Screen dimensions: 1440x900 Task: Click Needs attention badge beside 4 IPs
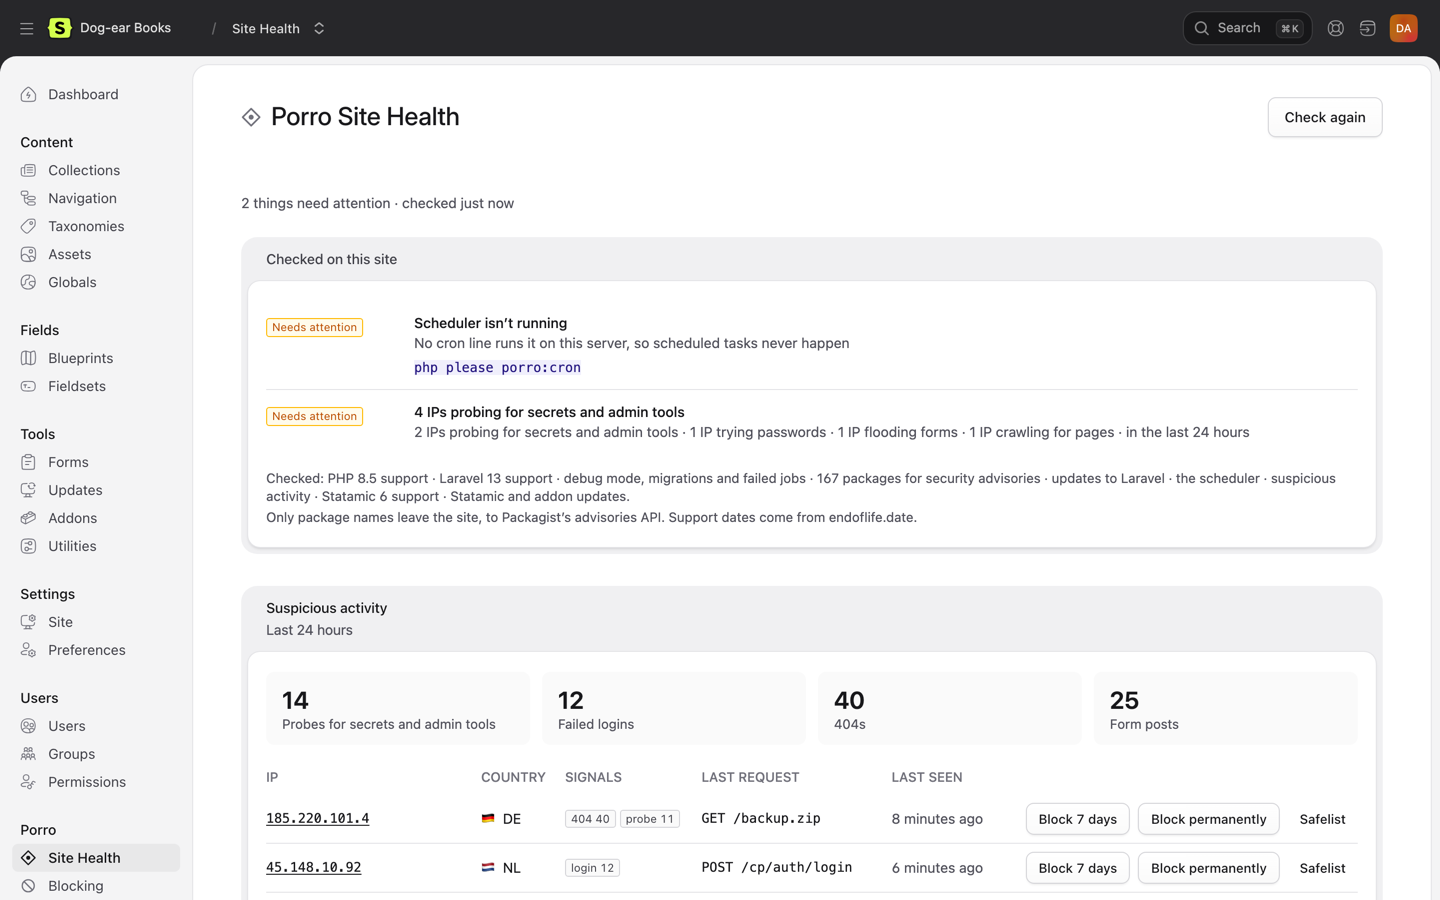314,417
